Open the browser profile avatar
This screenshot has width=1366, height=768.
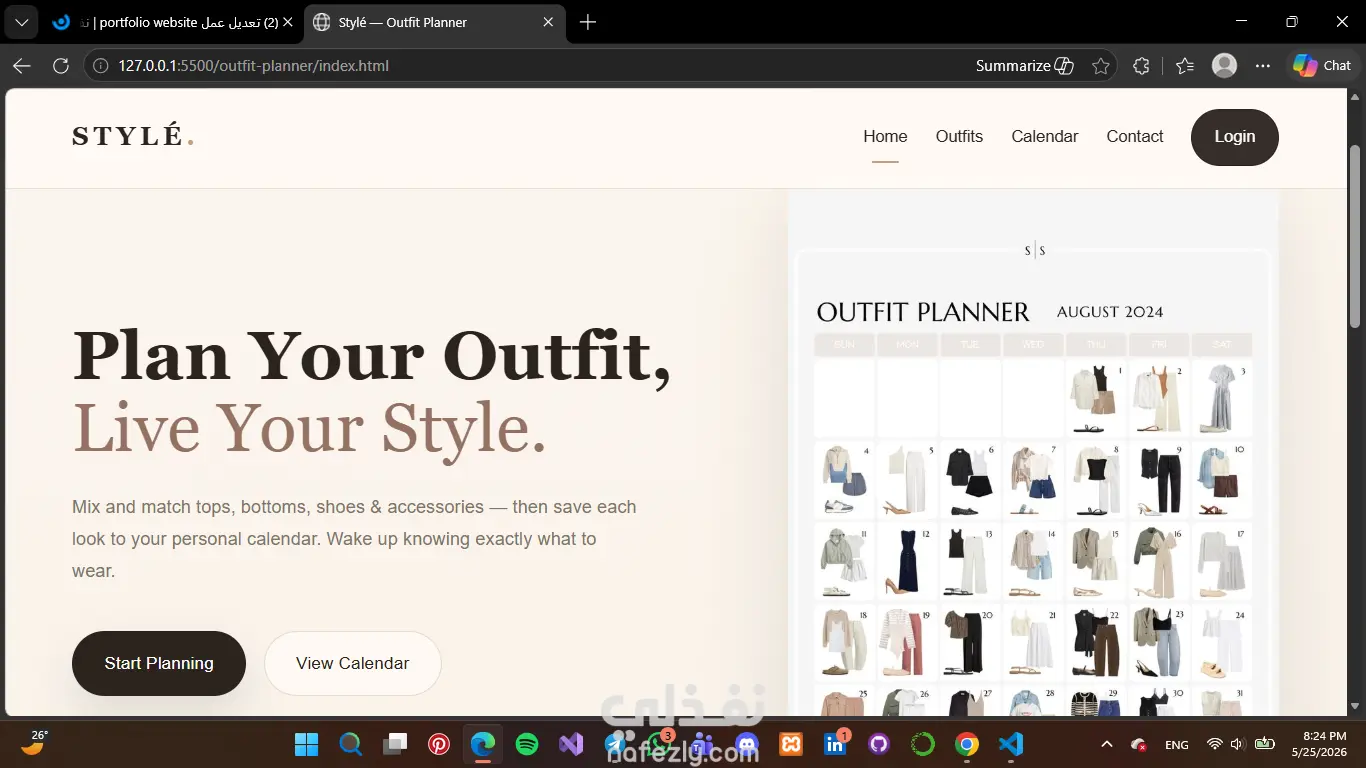[x=1224, y=66]
